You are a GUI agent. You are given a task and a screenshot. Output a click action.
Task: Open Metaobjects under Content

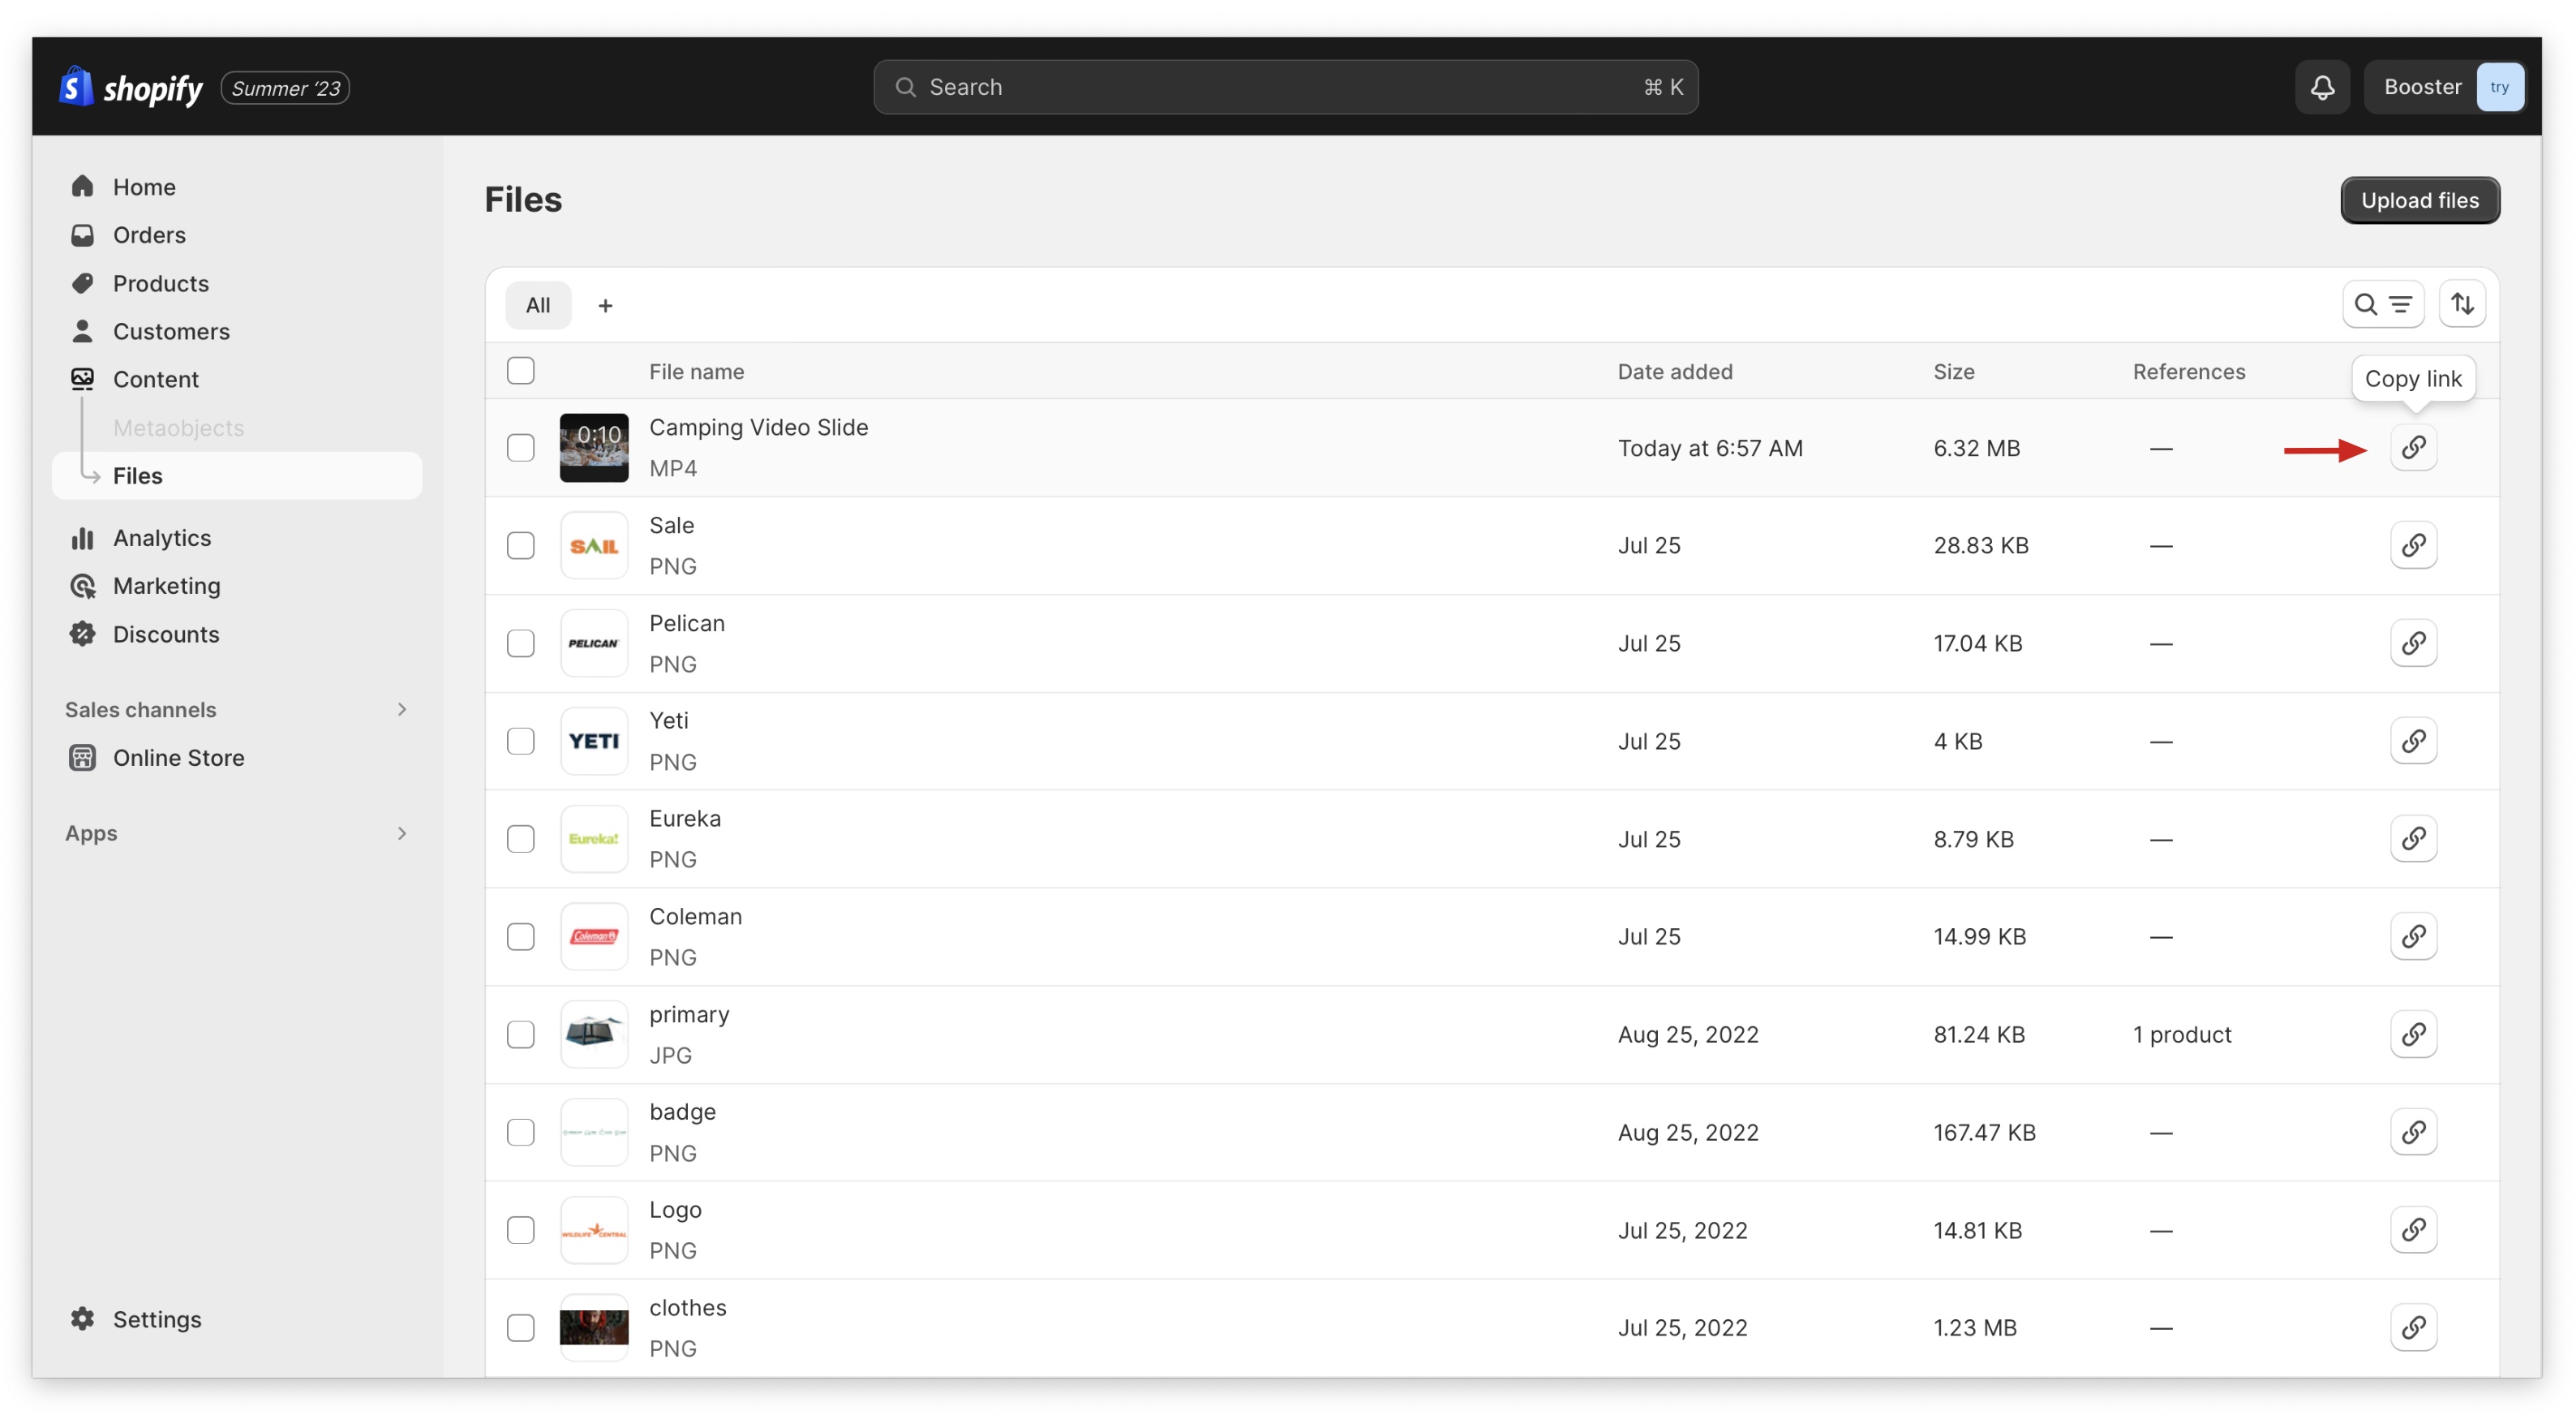coord(178,428)
